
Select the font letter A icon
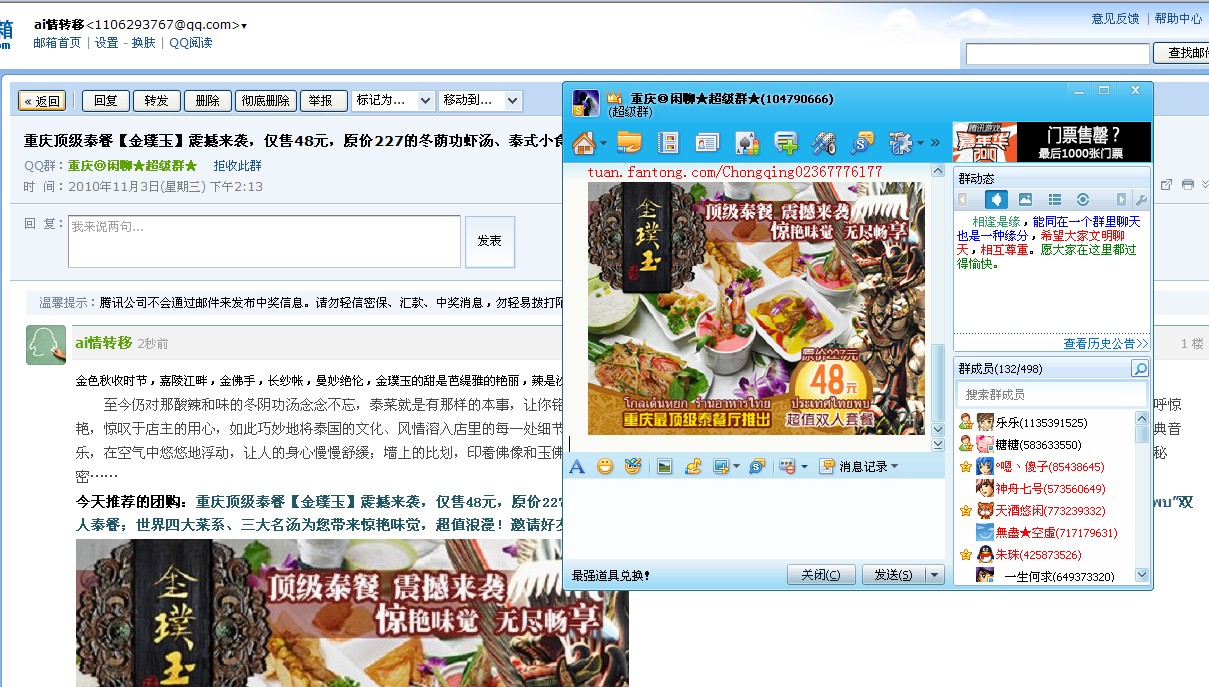(x=576, y=466)
